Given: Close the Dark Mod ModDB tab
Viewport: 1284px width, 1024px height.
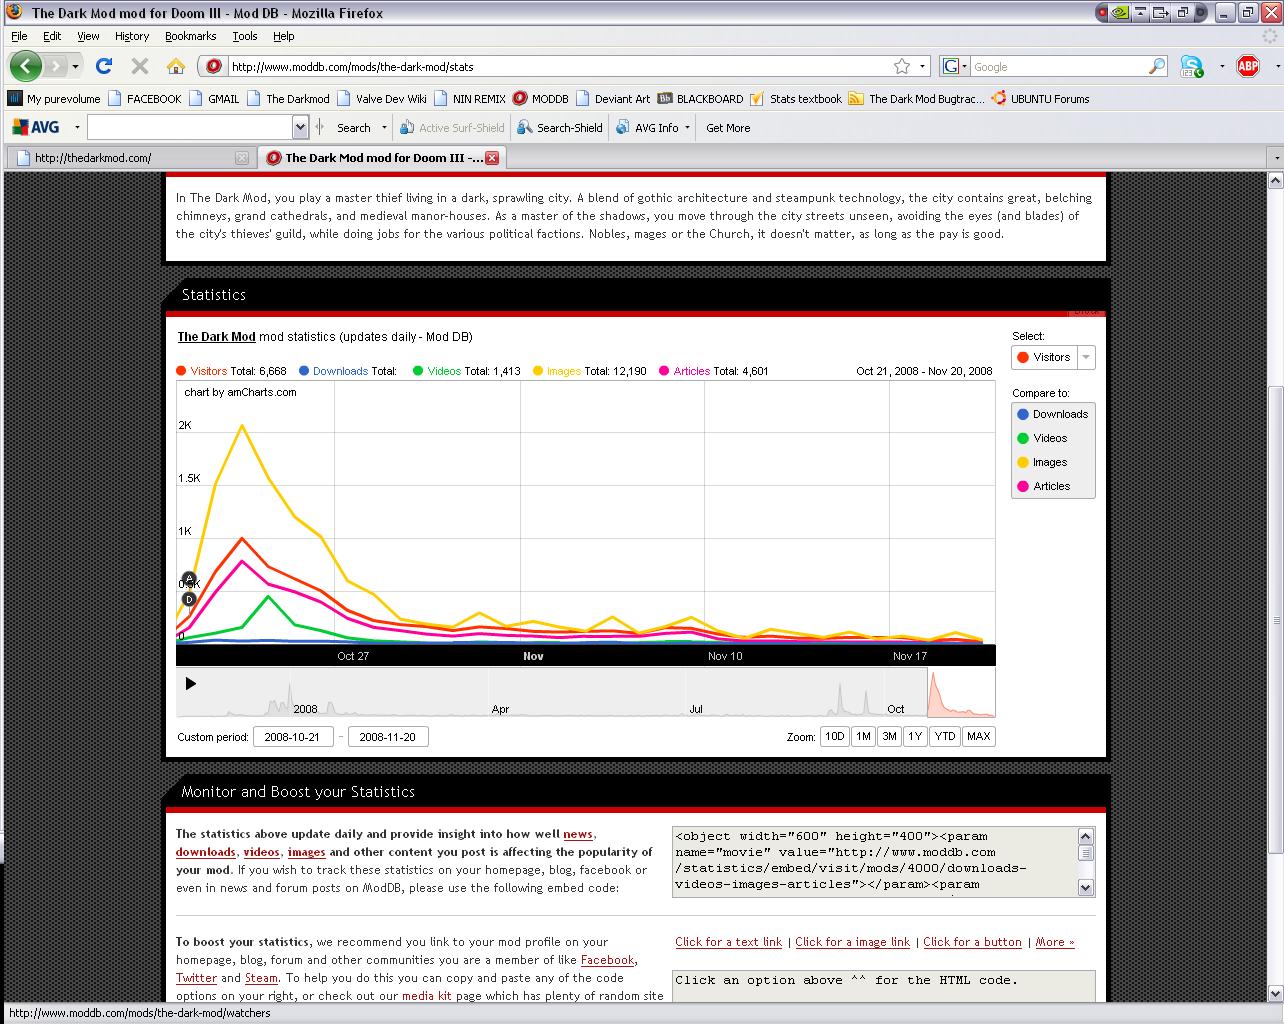Looking at the screenshot, I should click(492, 158).
